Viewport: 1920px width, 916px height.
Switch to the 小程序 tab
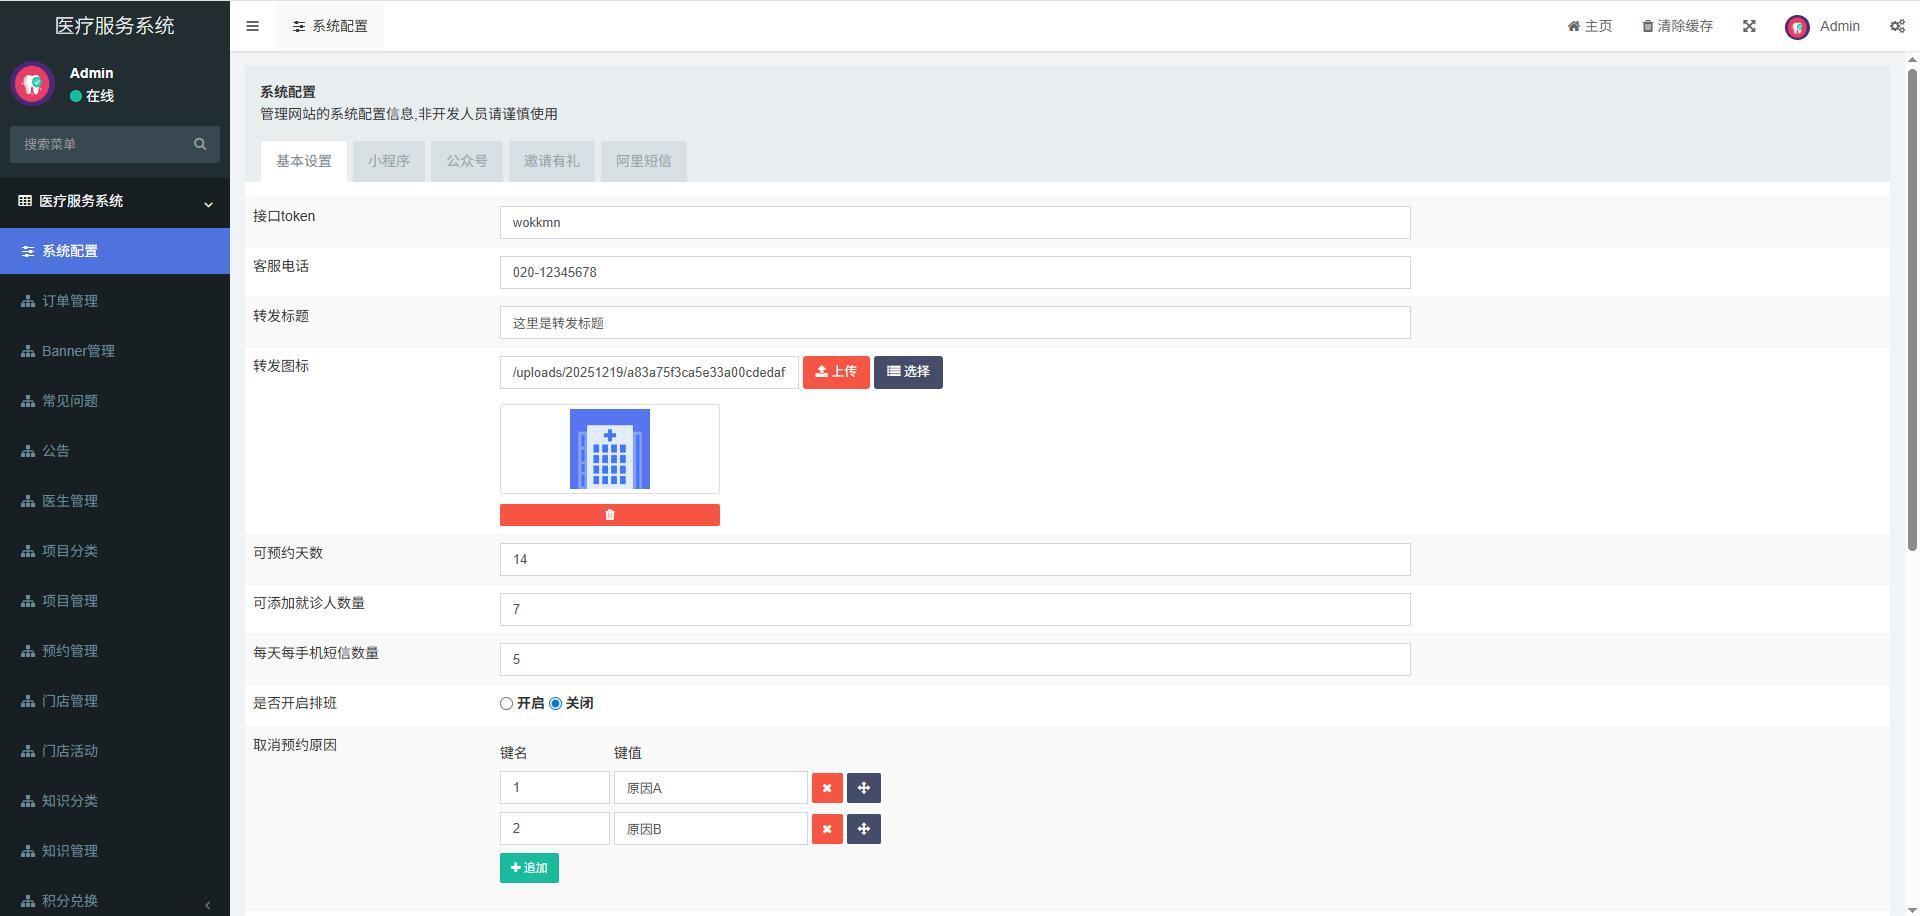[x=388, y=161]
